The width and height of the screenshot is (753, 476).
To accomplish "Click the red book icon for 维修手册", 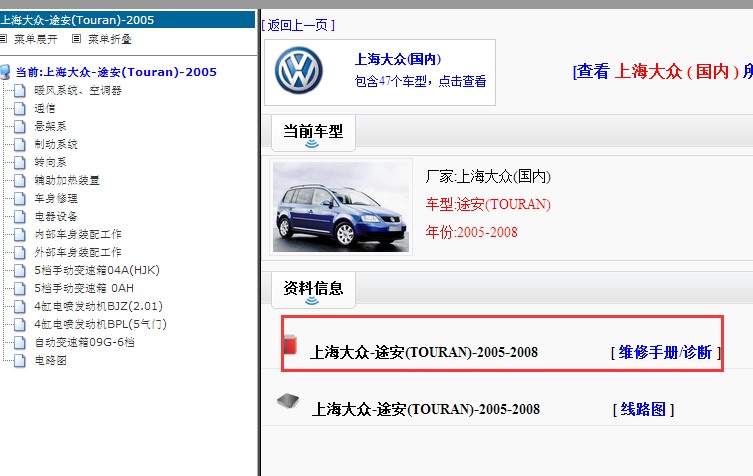I will click(290, 345).
